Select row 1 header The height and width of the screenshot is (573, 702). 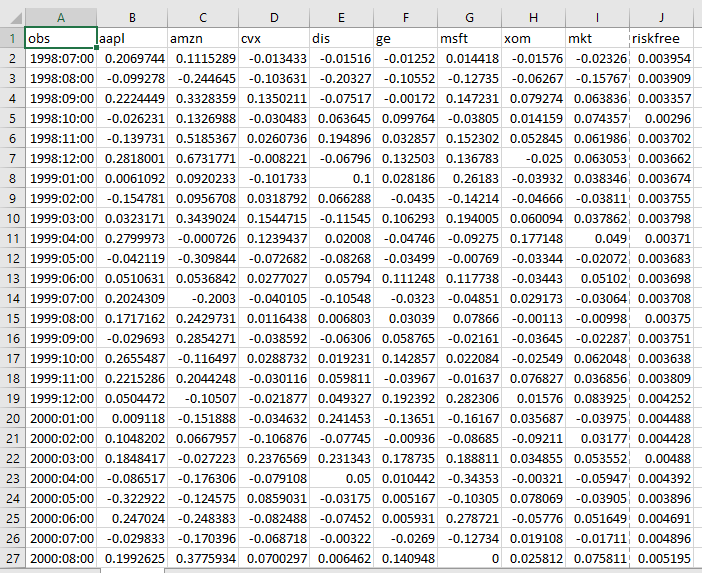(13, 38)
